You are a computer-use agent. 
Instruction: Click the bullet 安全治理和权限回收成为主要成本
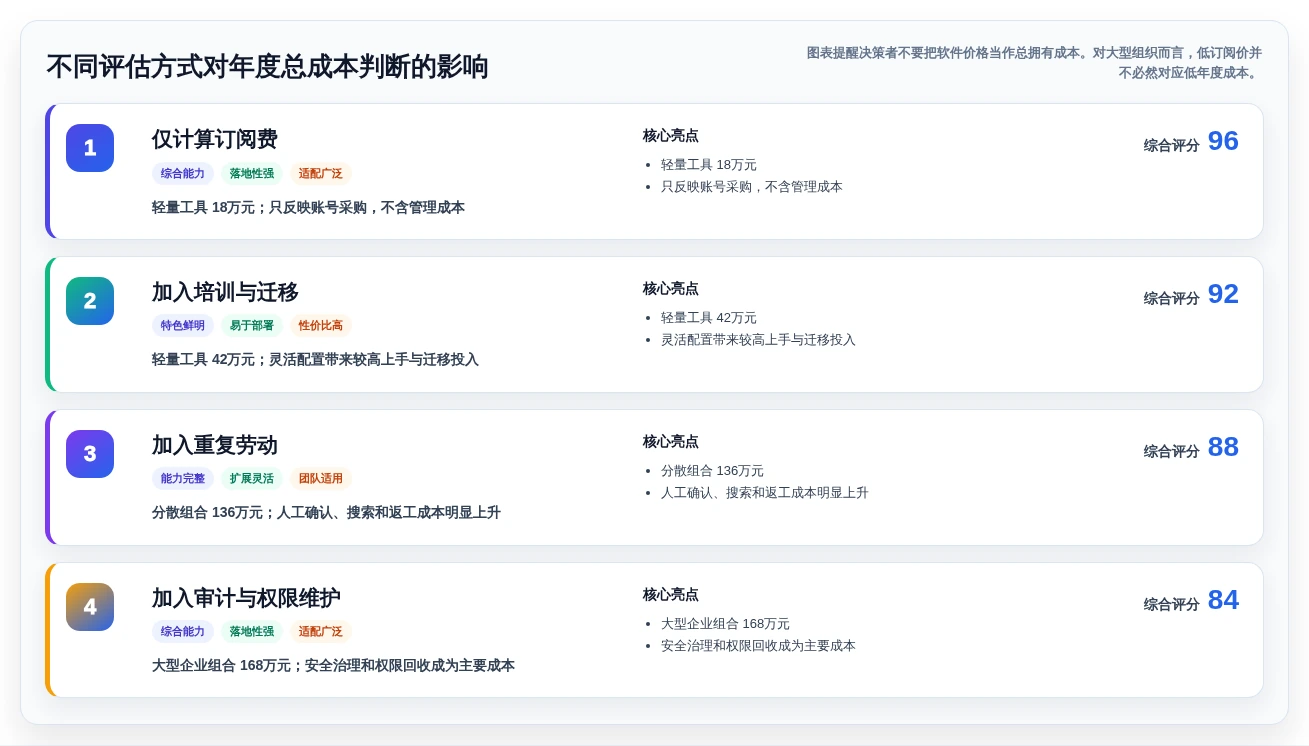tap(758, 646)
